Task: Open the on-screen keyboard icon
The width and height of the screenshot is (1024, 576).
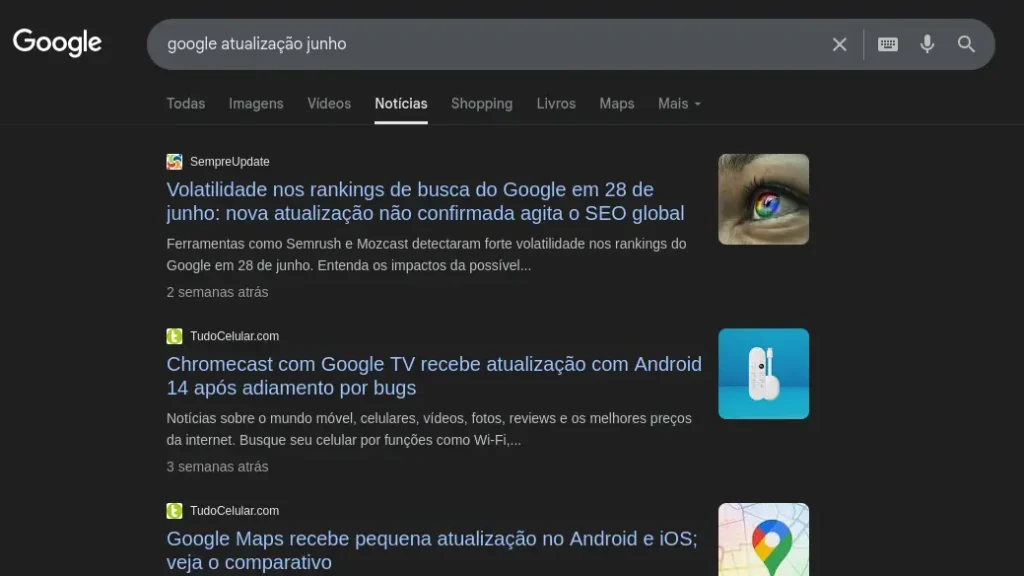Action: pyautogui.click(x=886, y=44)
